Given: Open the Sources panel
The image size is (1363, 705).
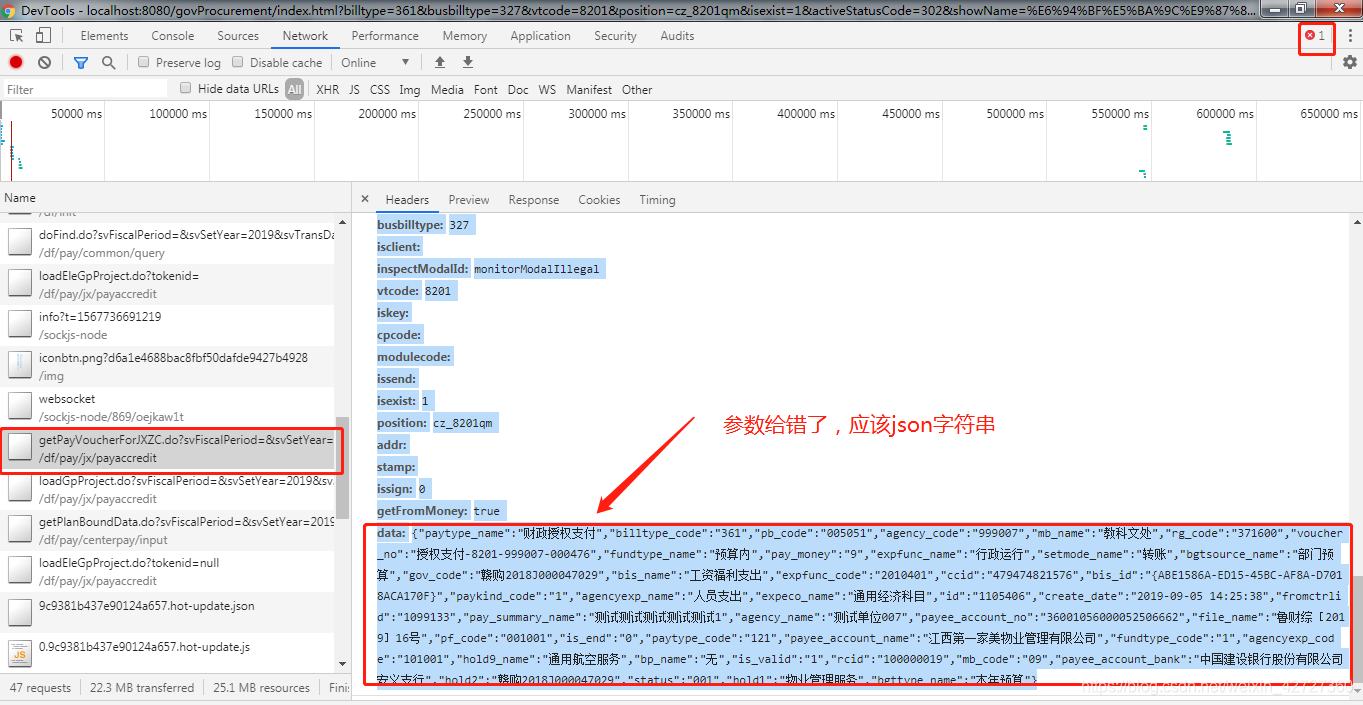Looking at the screenshot, I should (238, 36).
